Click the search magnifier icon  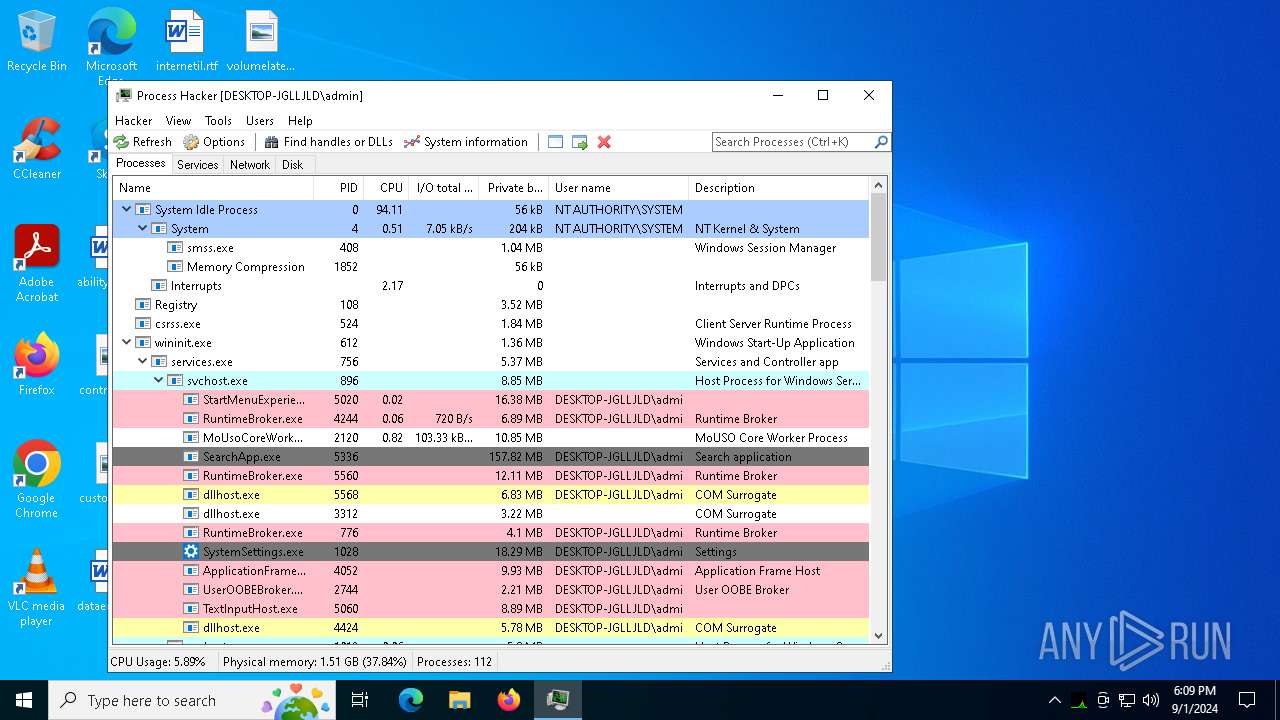881,142
